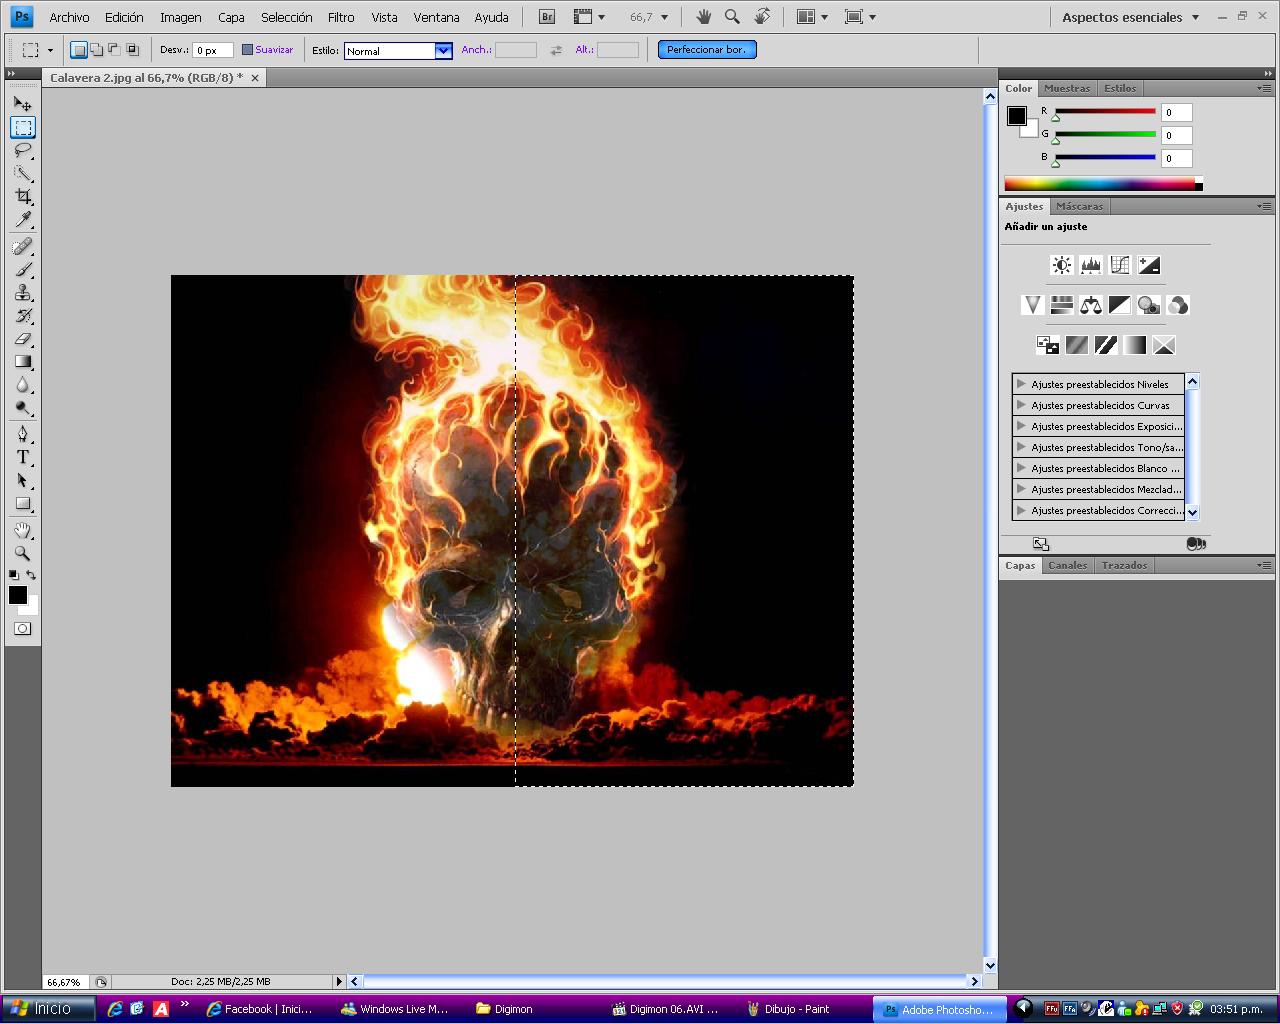Image resolution: width=1280 pixels, height=1024 pixels.
Task: Select the Eraser tool
Action: click(x=23, y=338)
